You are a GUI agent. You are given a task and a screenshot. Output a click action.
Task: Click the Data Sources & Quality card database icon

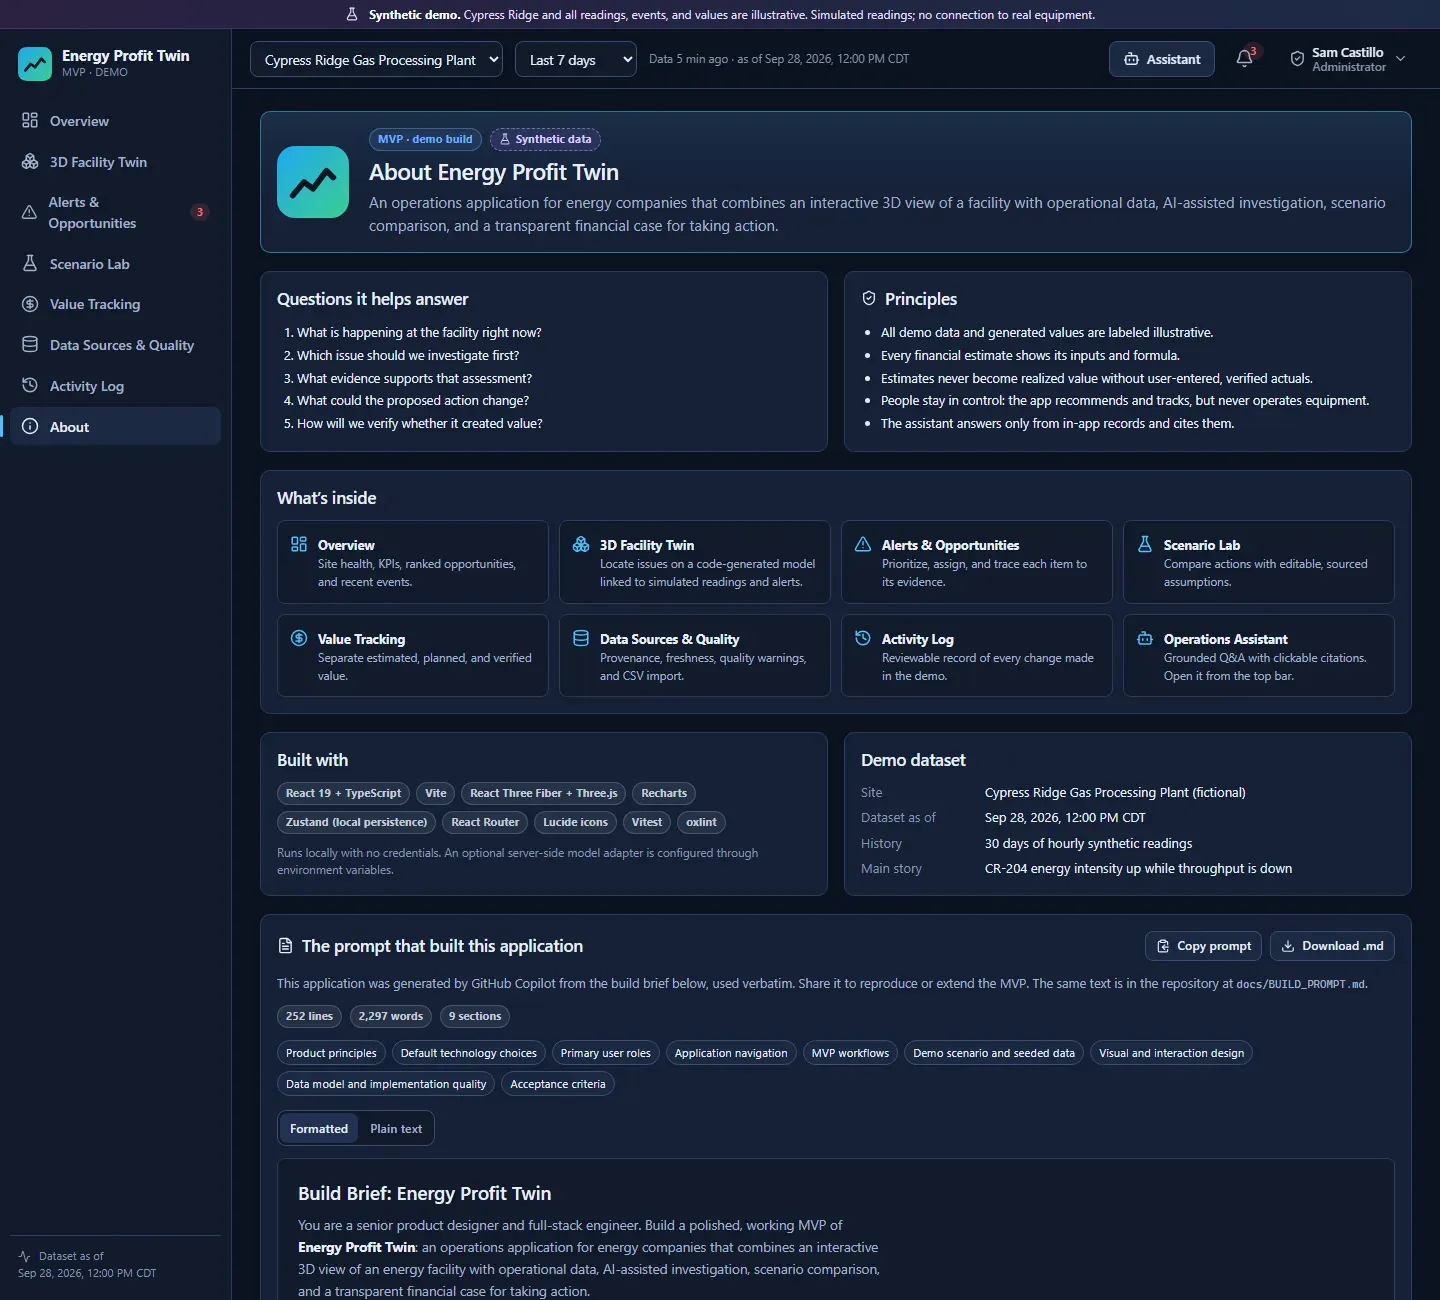tap(581, 638)
